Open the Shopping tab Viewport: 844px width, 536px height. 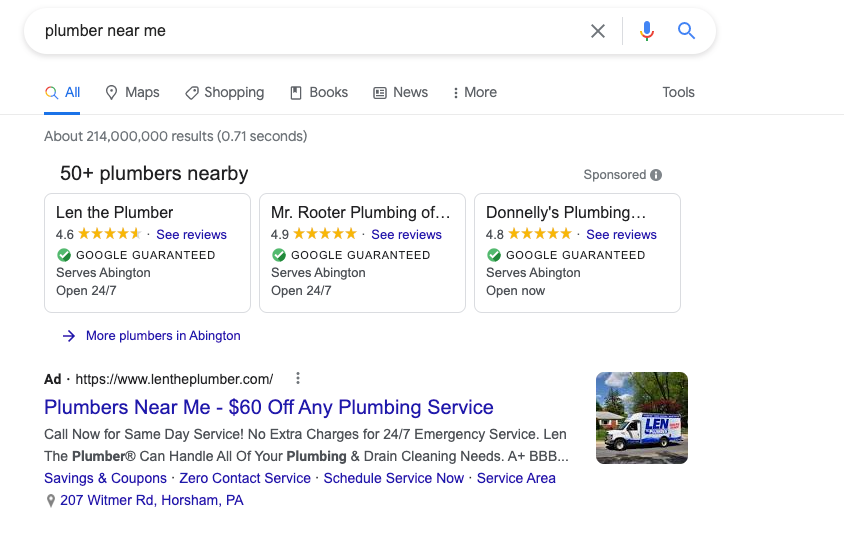(224, 93)
